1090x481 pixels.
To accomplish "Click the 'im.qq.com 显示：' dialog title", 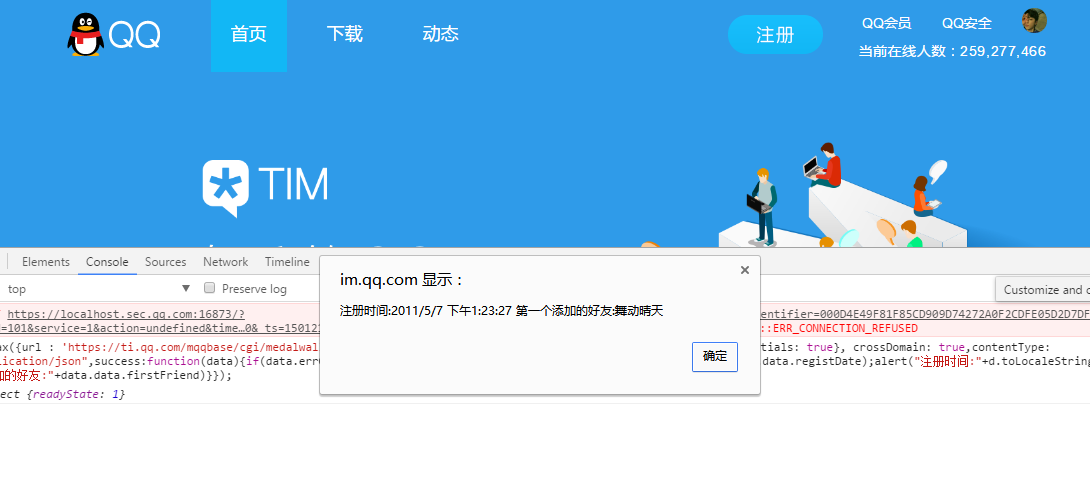I will [x=401, y=280].
